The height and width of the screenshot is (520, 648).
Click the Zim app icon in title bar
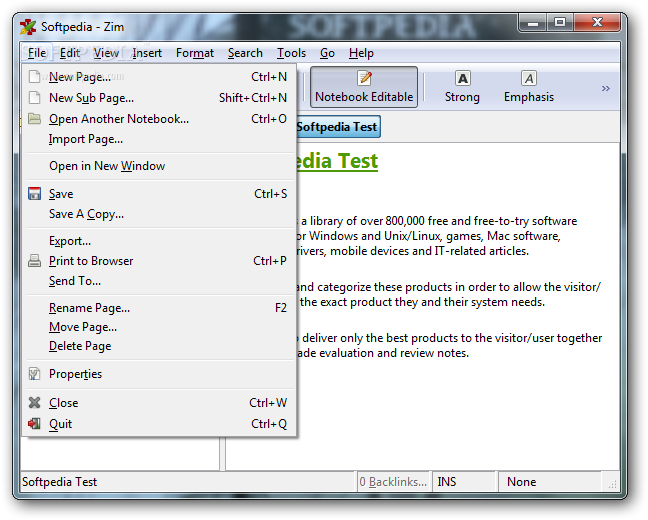point(28,27)
